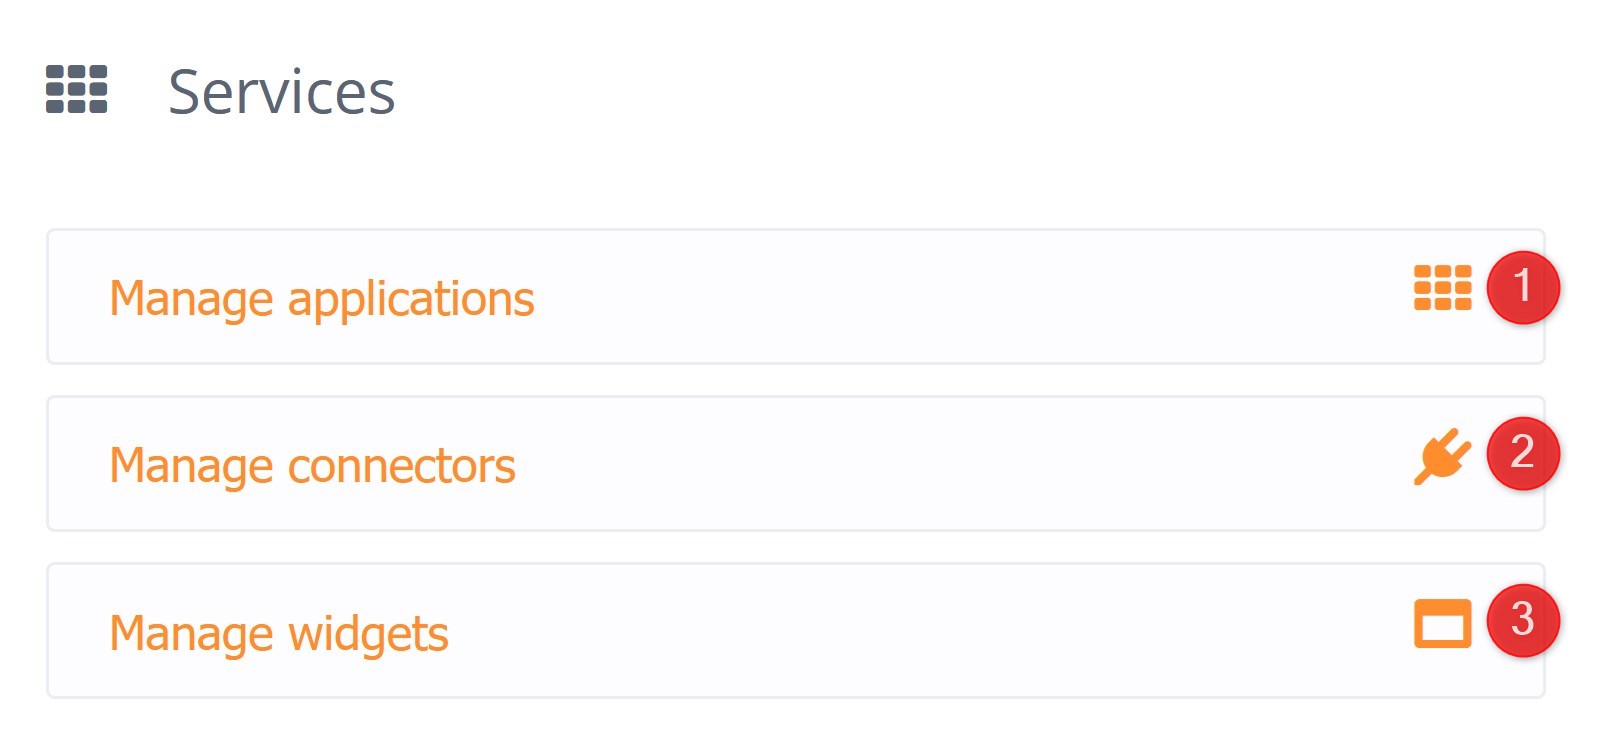Open the Manage widgets link

[x=279, y=634]
